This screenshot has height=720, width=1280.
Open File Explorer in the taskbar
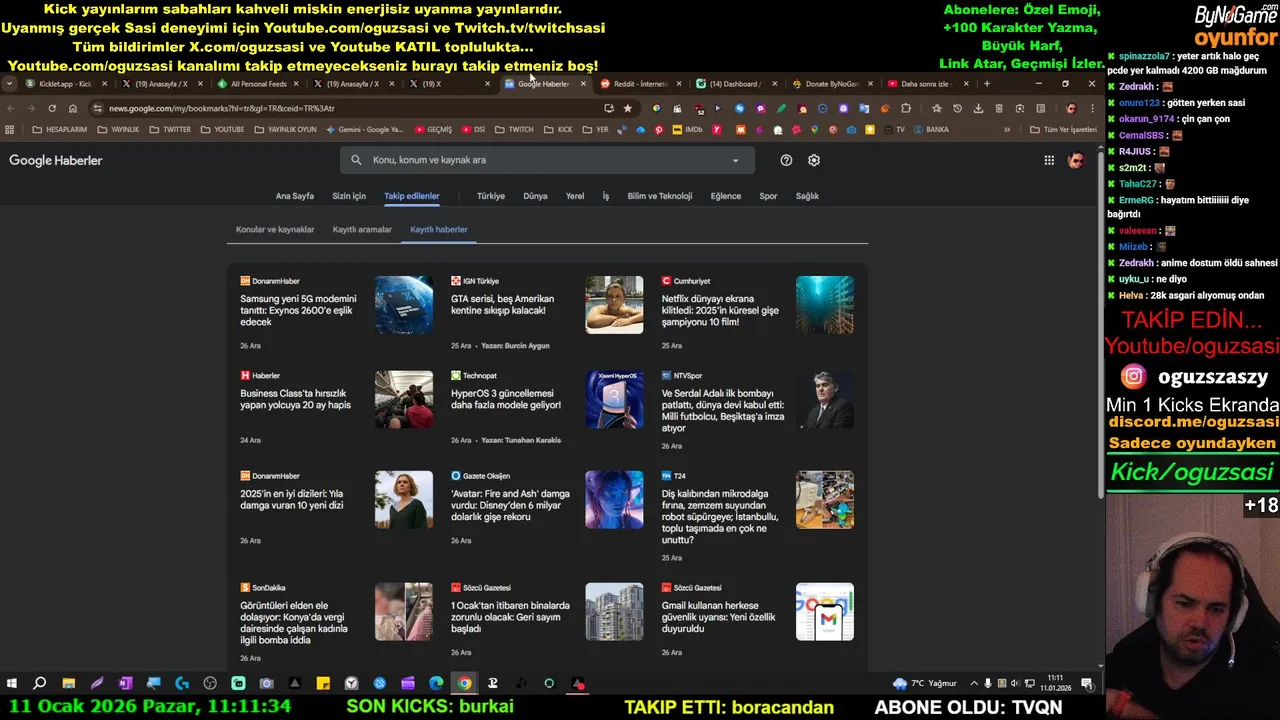point(68,683)
